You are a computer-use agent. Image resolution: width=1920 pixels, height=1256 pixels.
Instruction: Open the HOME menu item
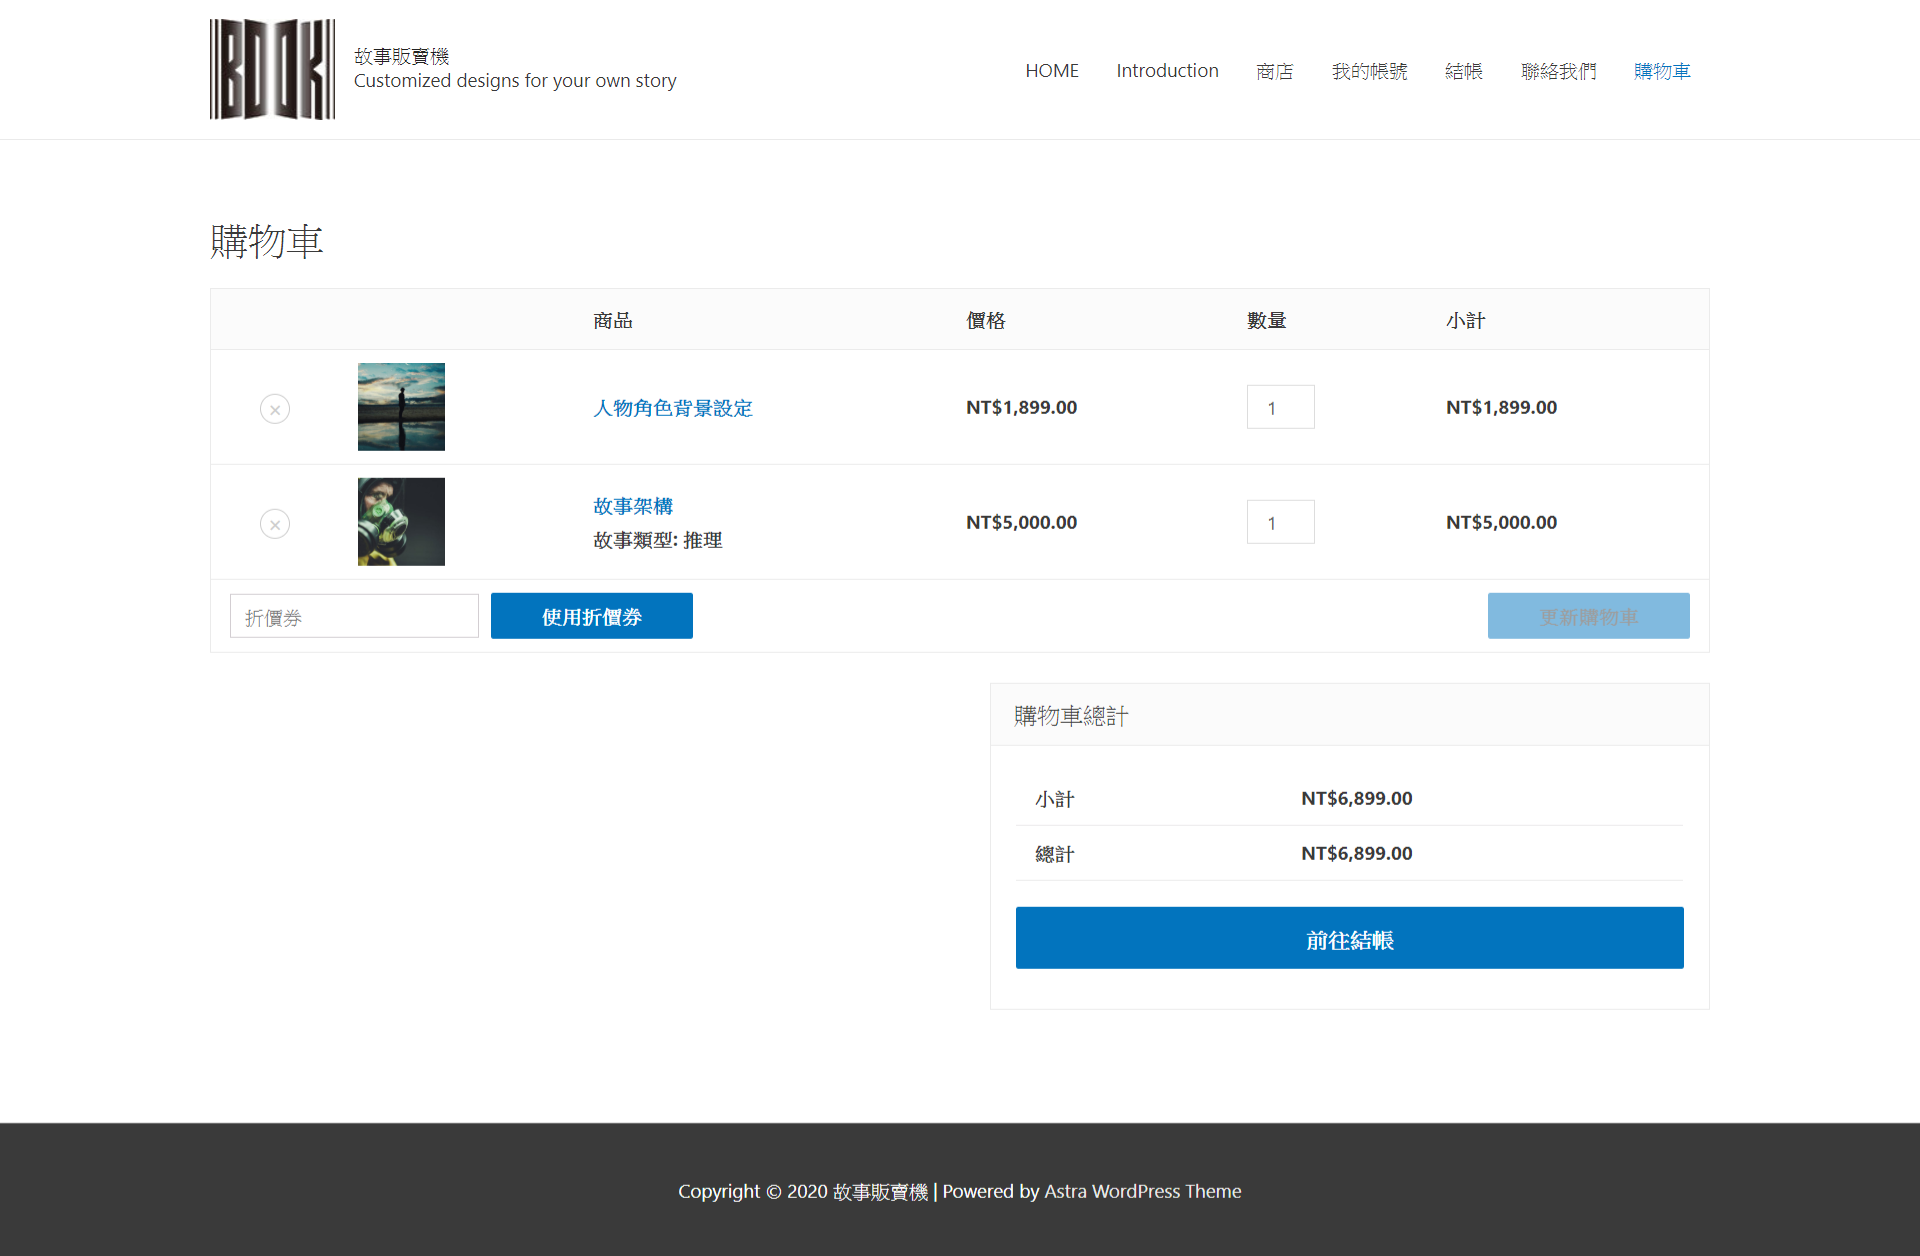pyautogui.click(x=1051, y=71)
